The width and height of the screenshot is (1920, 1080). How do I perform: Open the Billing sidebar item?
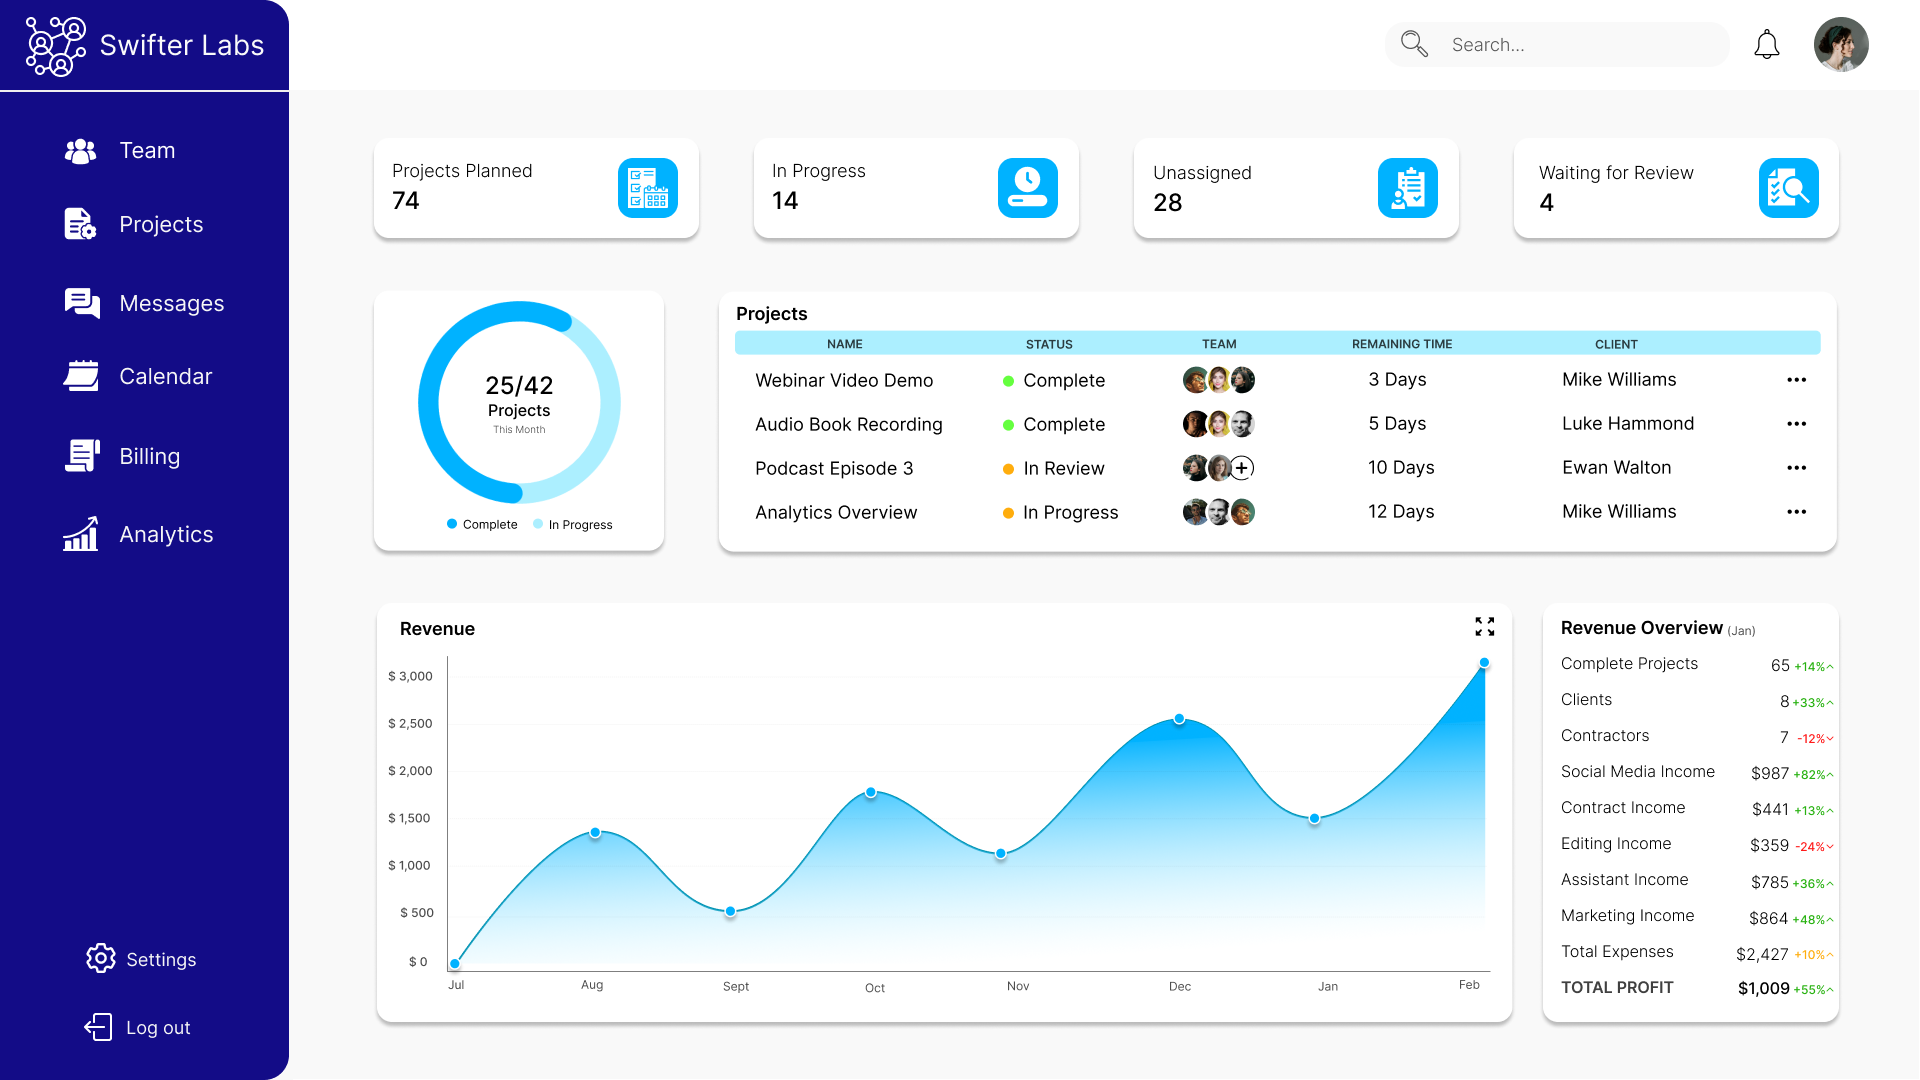click(149, 456)
